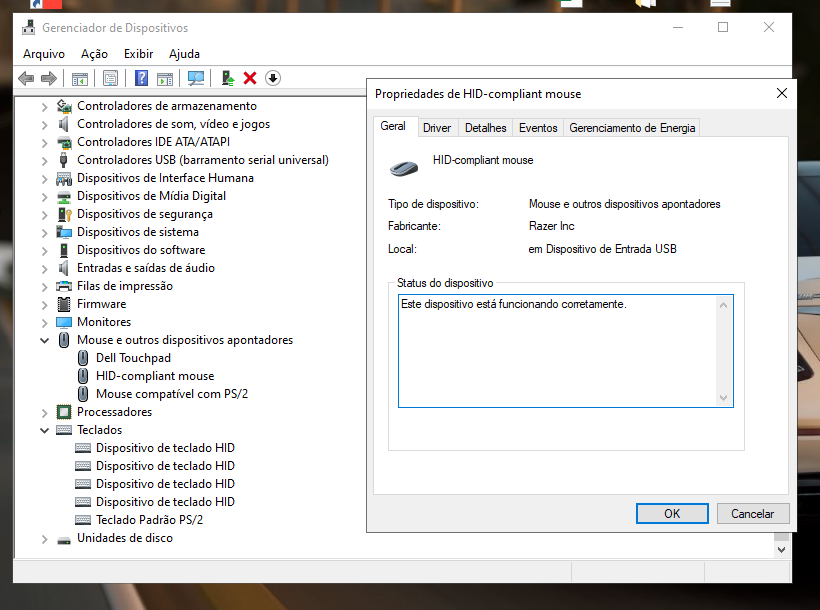Image resolution: width=820 pixels, height=610 pixels.
Task: Collapse the Teclados node
Action: [x=44, y=431]
